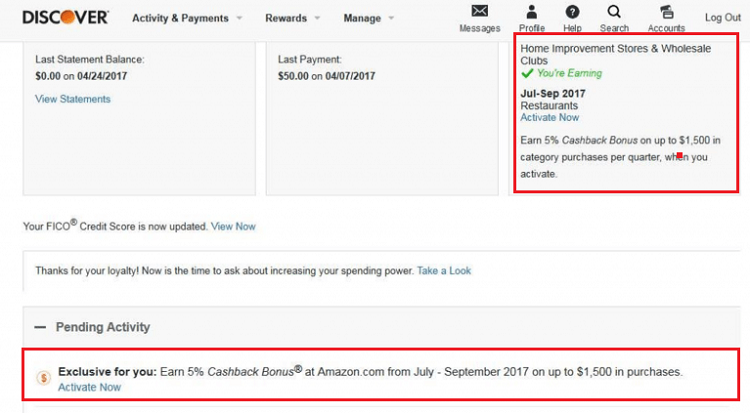The height and width of the screenshot is (413, 750).
Task: Expand the Manage dropdown arrow
Action: [x=391, y=18]
